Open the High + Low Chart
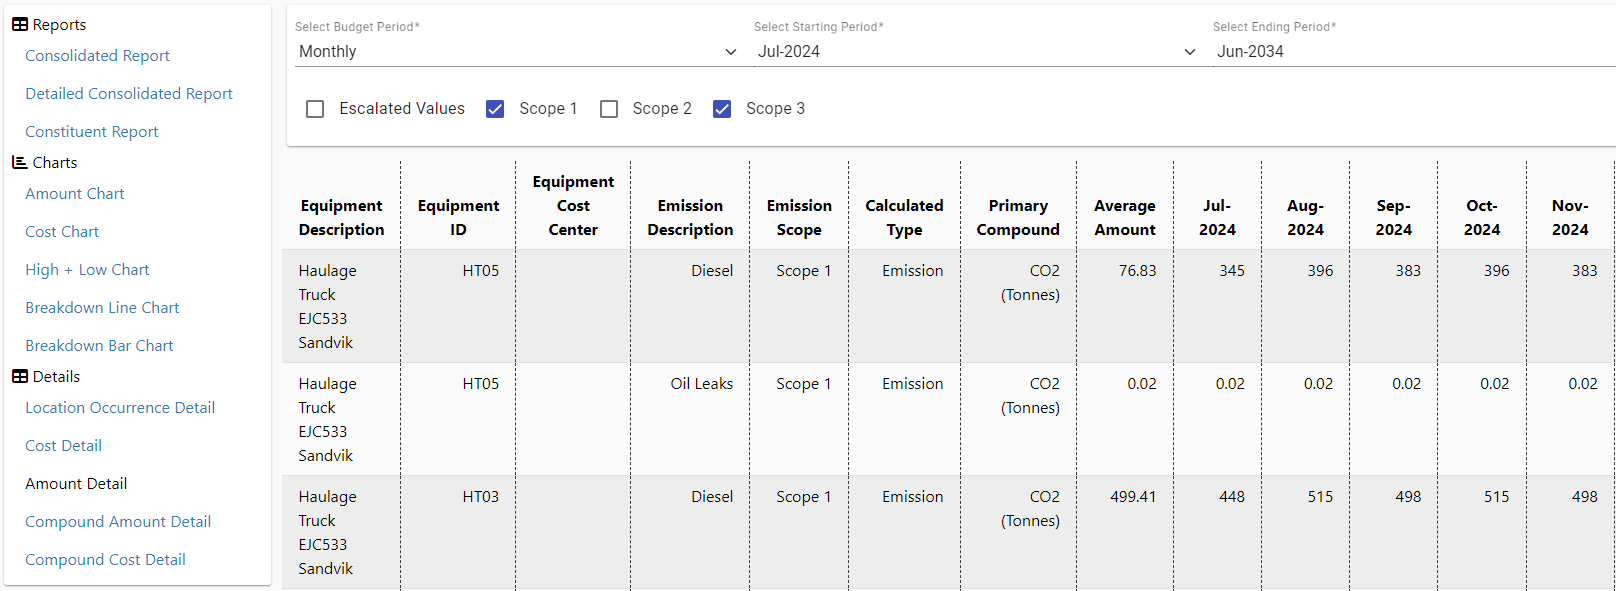 (x=87, y=270)
